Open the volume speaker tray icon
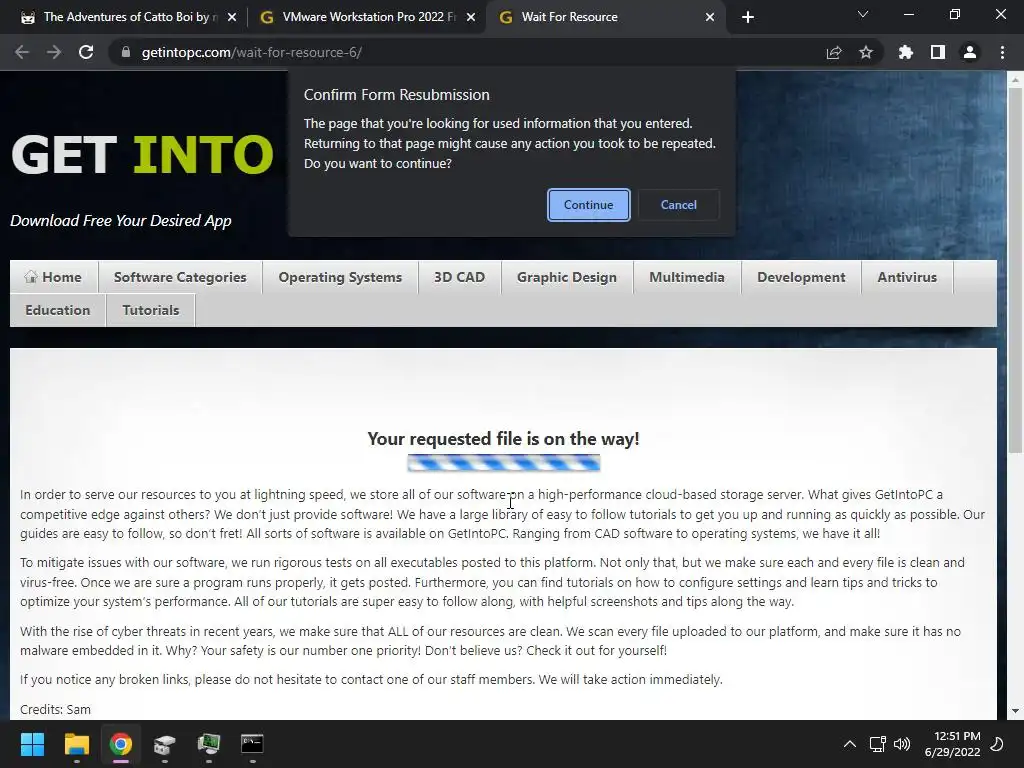 click(x=902, y=744)
